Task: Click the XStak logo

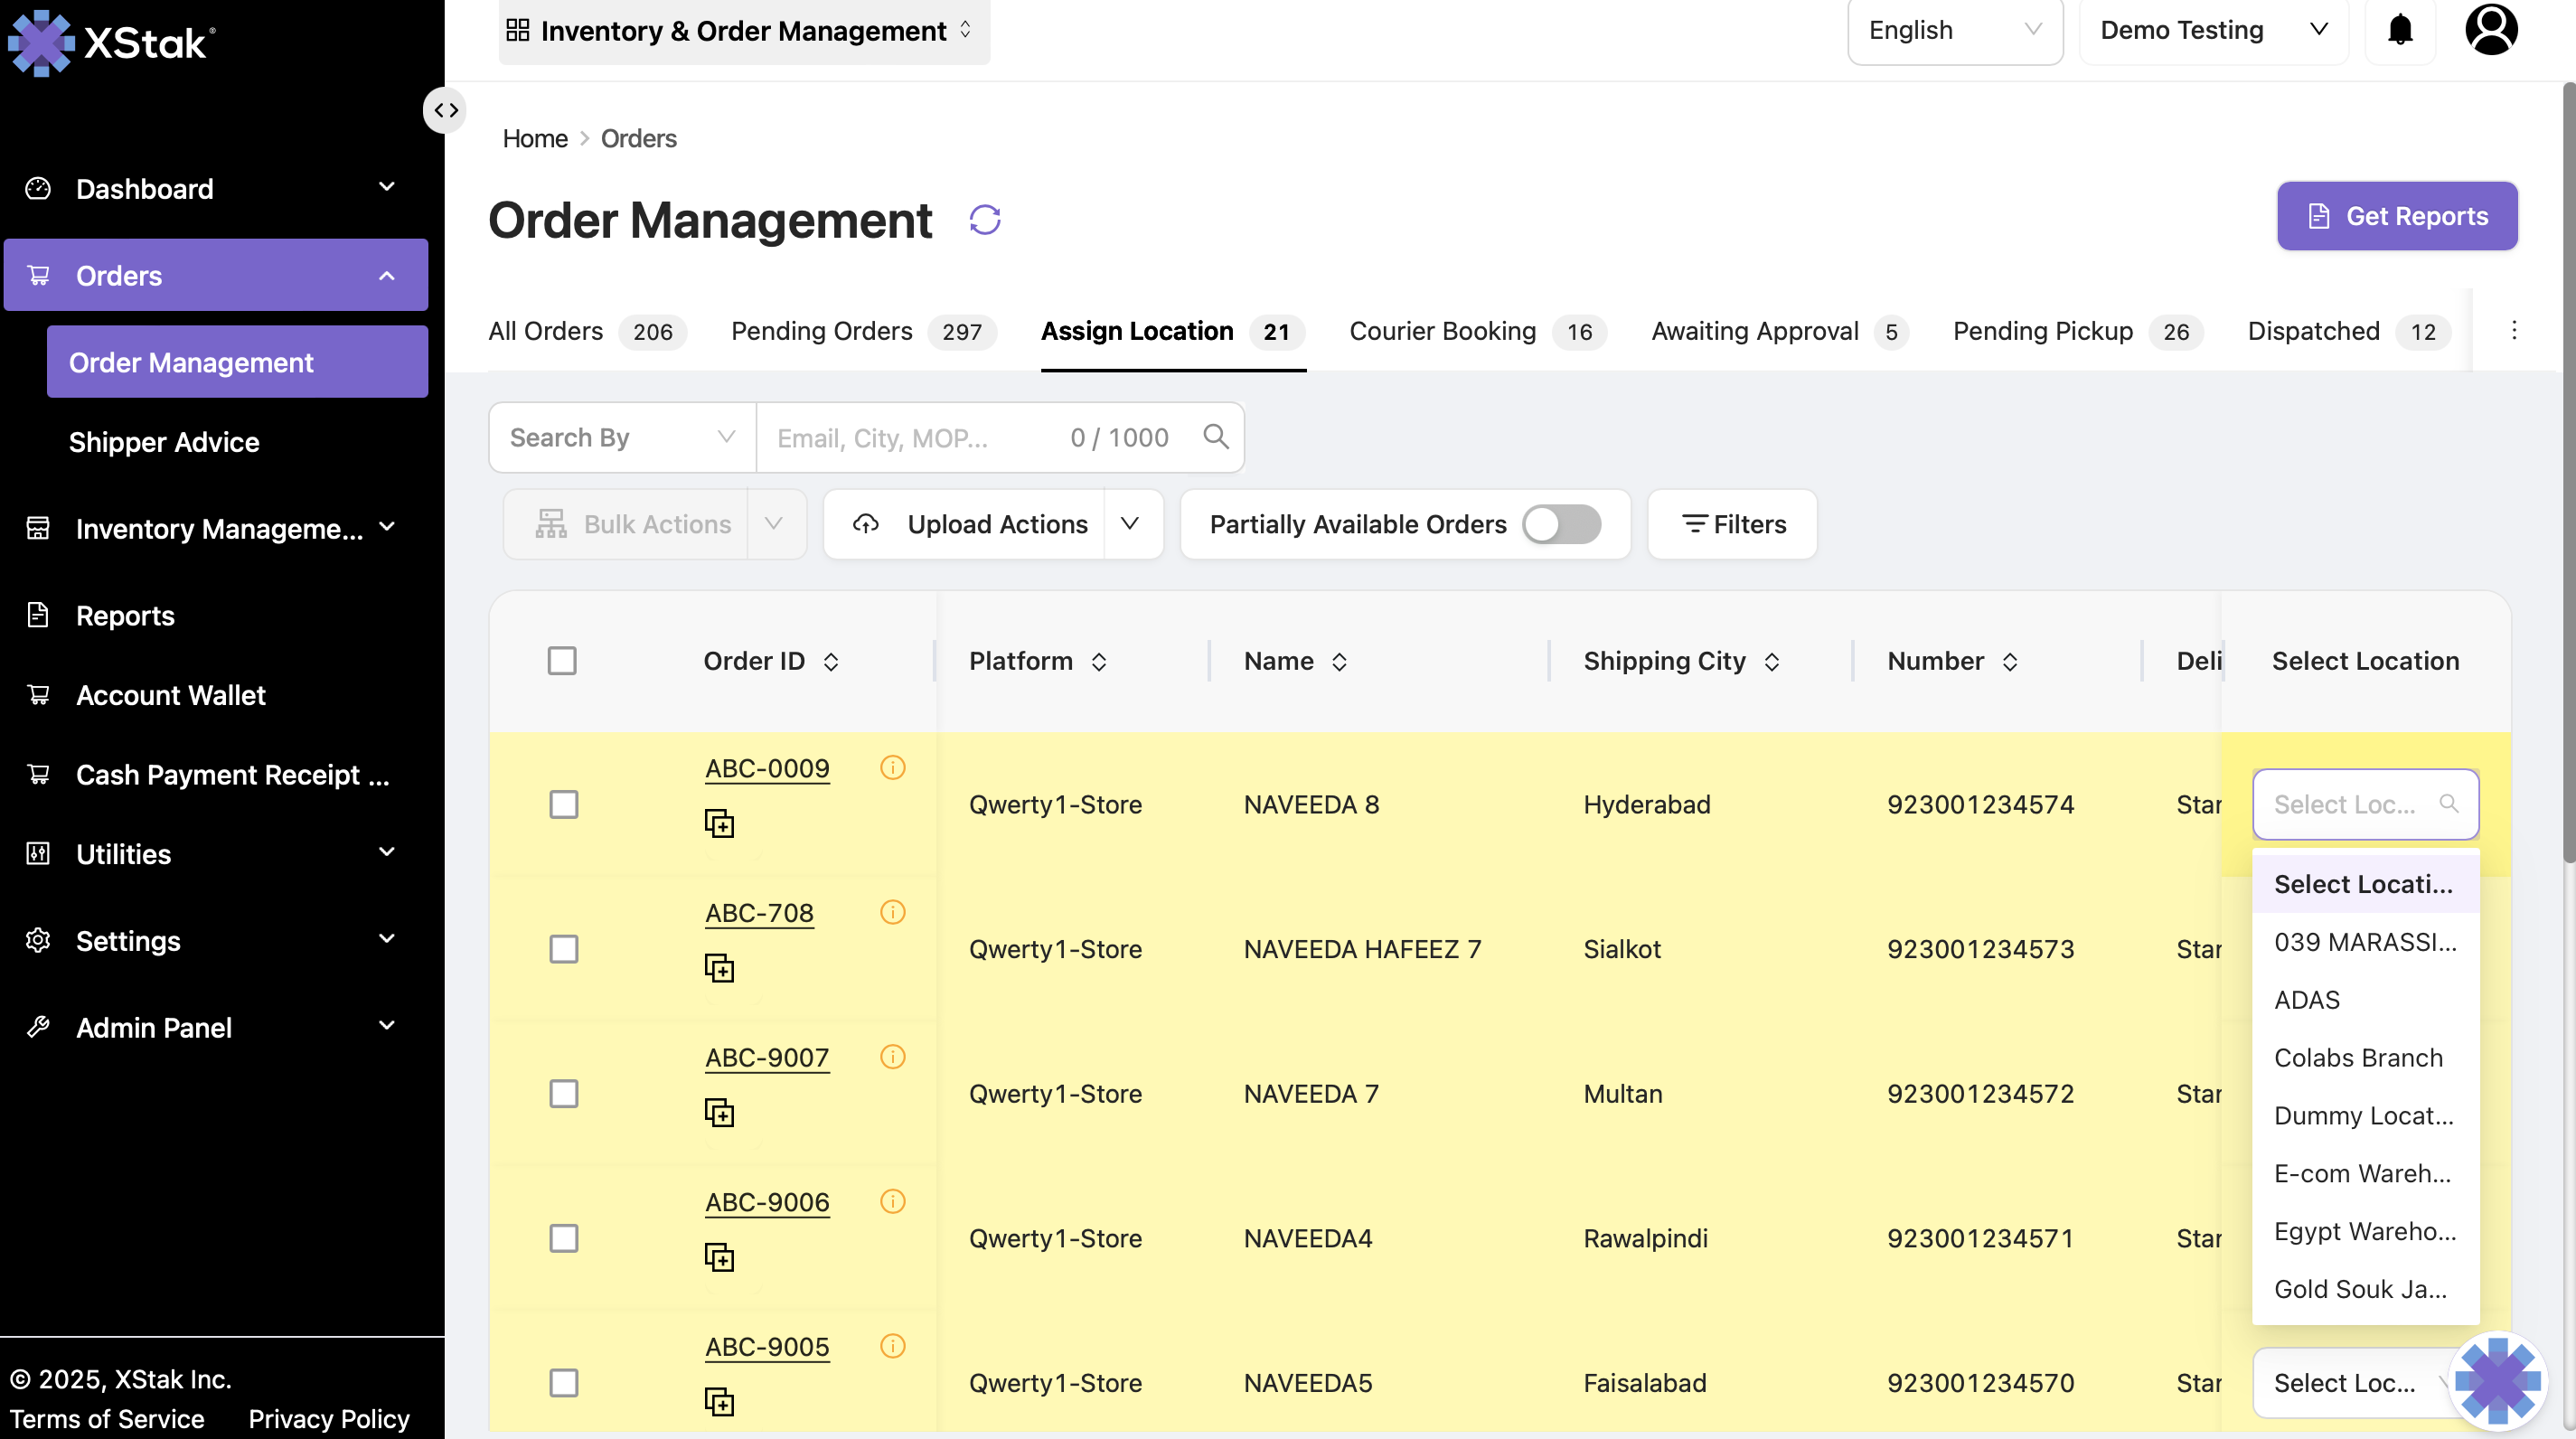Action: coord(112,42)
